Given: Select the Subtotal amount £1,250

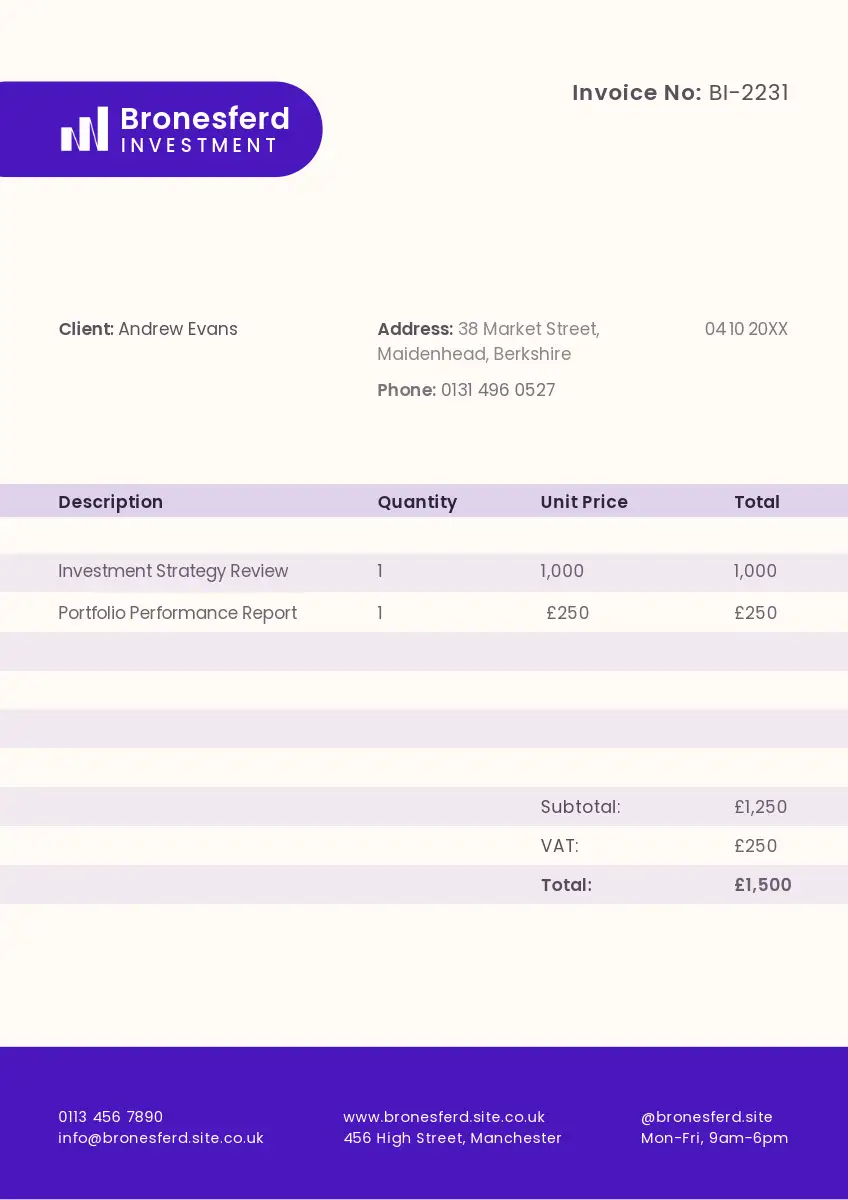Looking at the screenshot, I should 760,807.
